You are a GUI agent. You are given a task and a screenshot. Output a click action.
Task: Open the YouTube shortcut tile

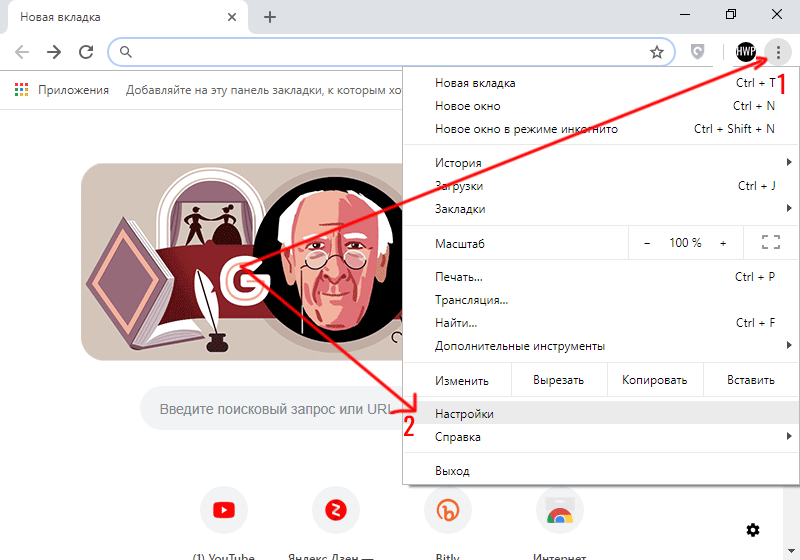click(224, 510)
